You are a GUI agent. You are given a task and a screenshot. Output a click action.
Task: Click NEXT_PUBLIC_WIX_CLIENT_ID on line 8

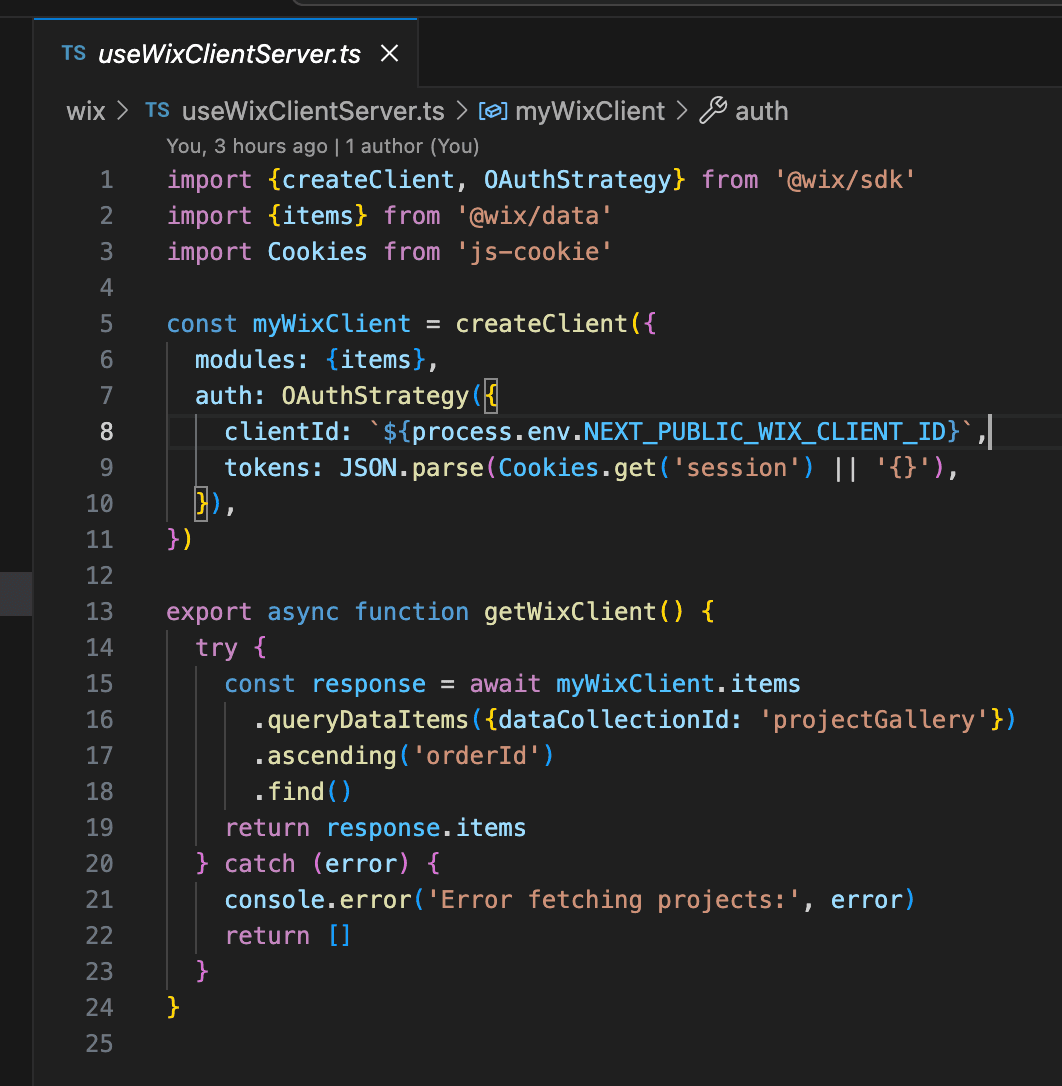click(x=764, y=432)
